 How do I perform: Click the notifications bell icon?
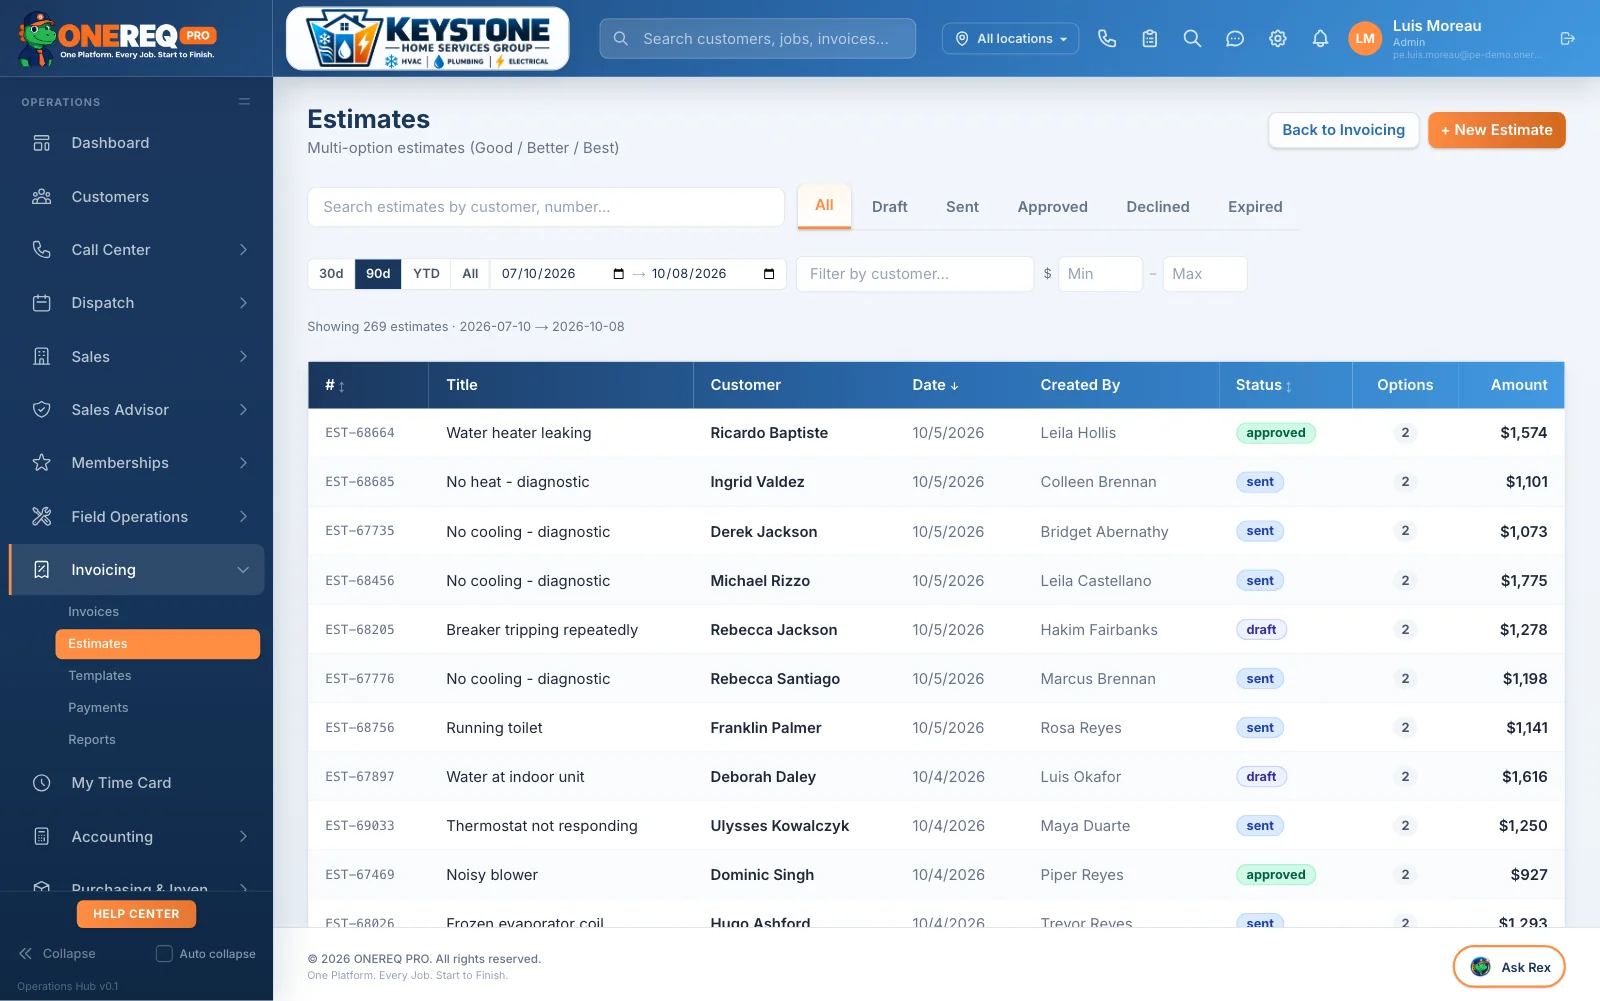(x=1320, y=38)
